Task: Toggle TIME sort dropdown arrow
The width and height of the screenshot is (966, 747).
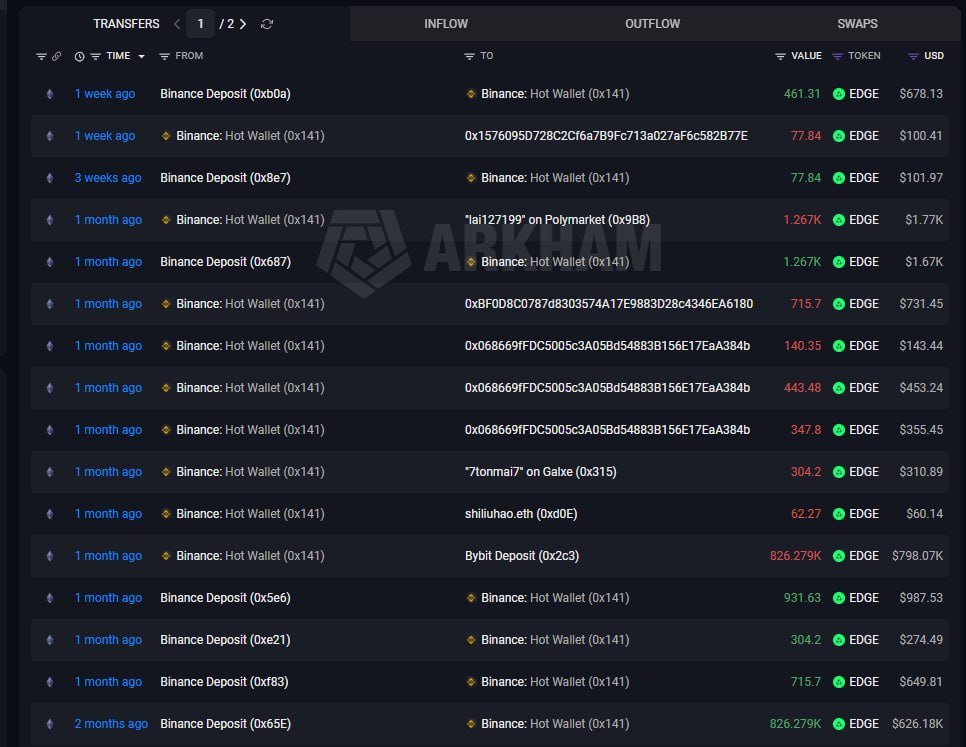Action: pyautogui.click(x=142, y=57)
